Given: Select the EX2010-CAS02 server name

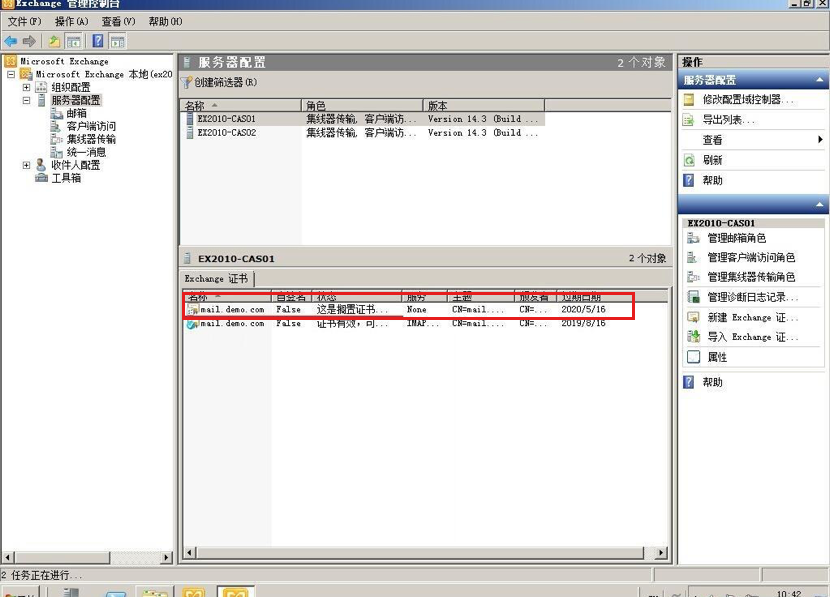Looking at the screenshot, I should 226,133.
